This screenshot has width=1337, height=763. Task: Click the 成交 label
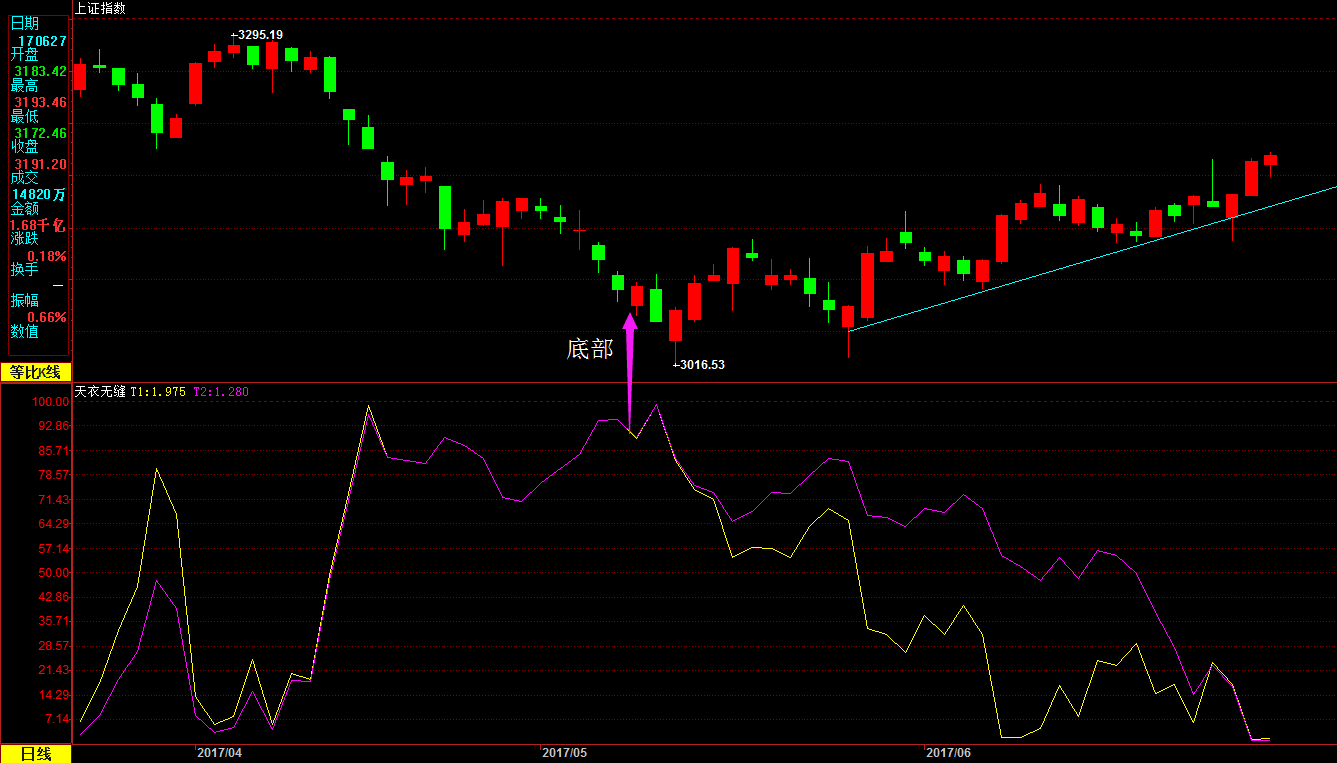tap(25, 178)
